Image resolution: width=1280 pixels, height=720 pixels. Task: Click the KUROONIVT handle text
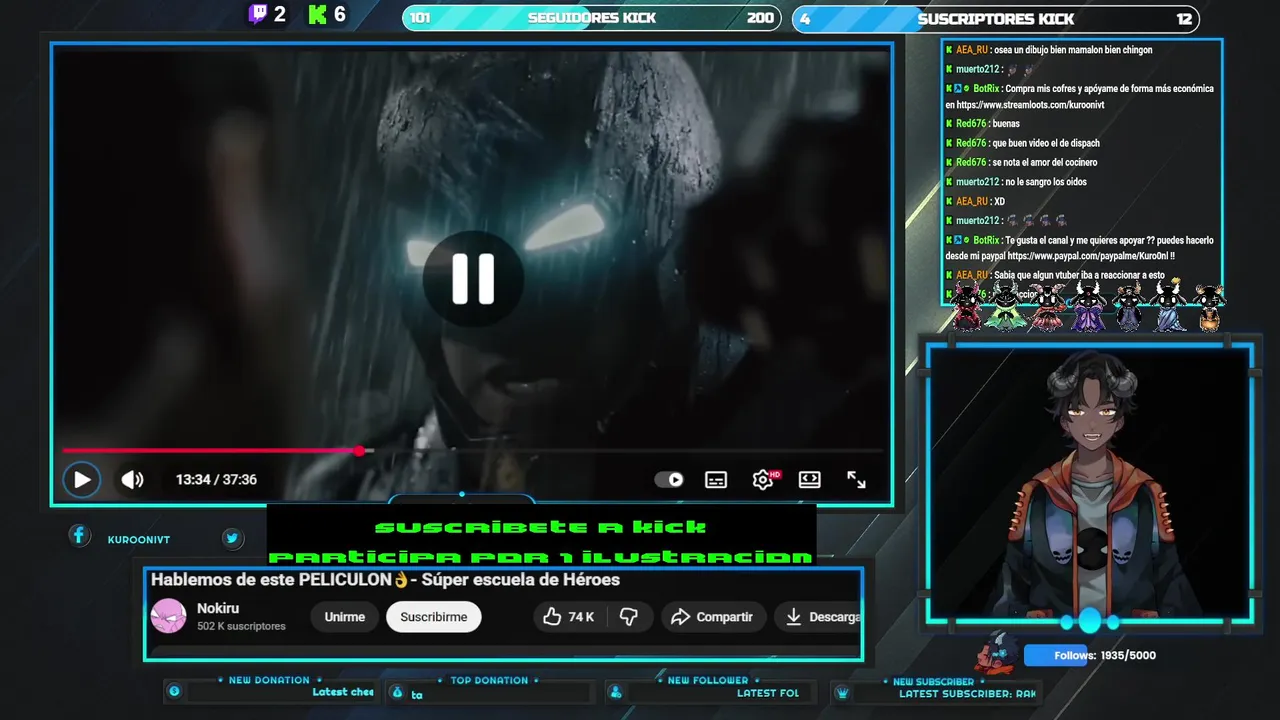(x=139, y=540)
